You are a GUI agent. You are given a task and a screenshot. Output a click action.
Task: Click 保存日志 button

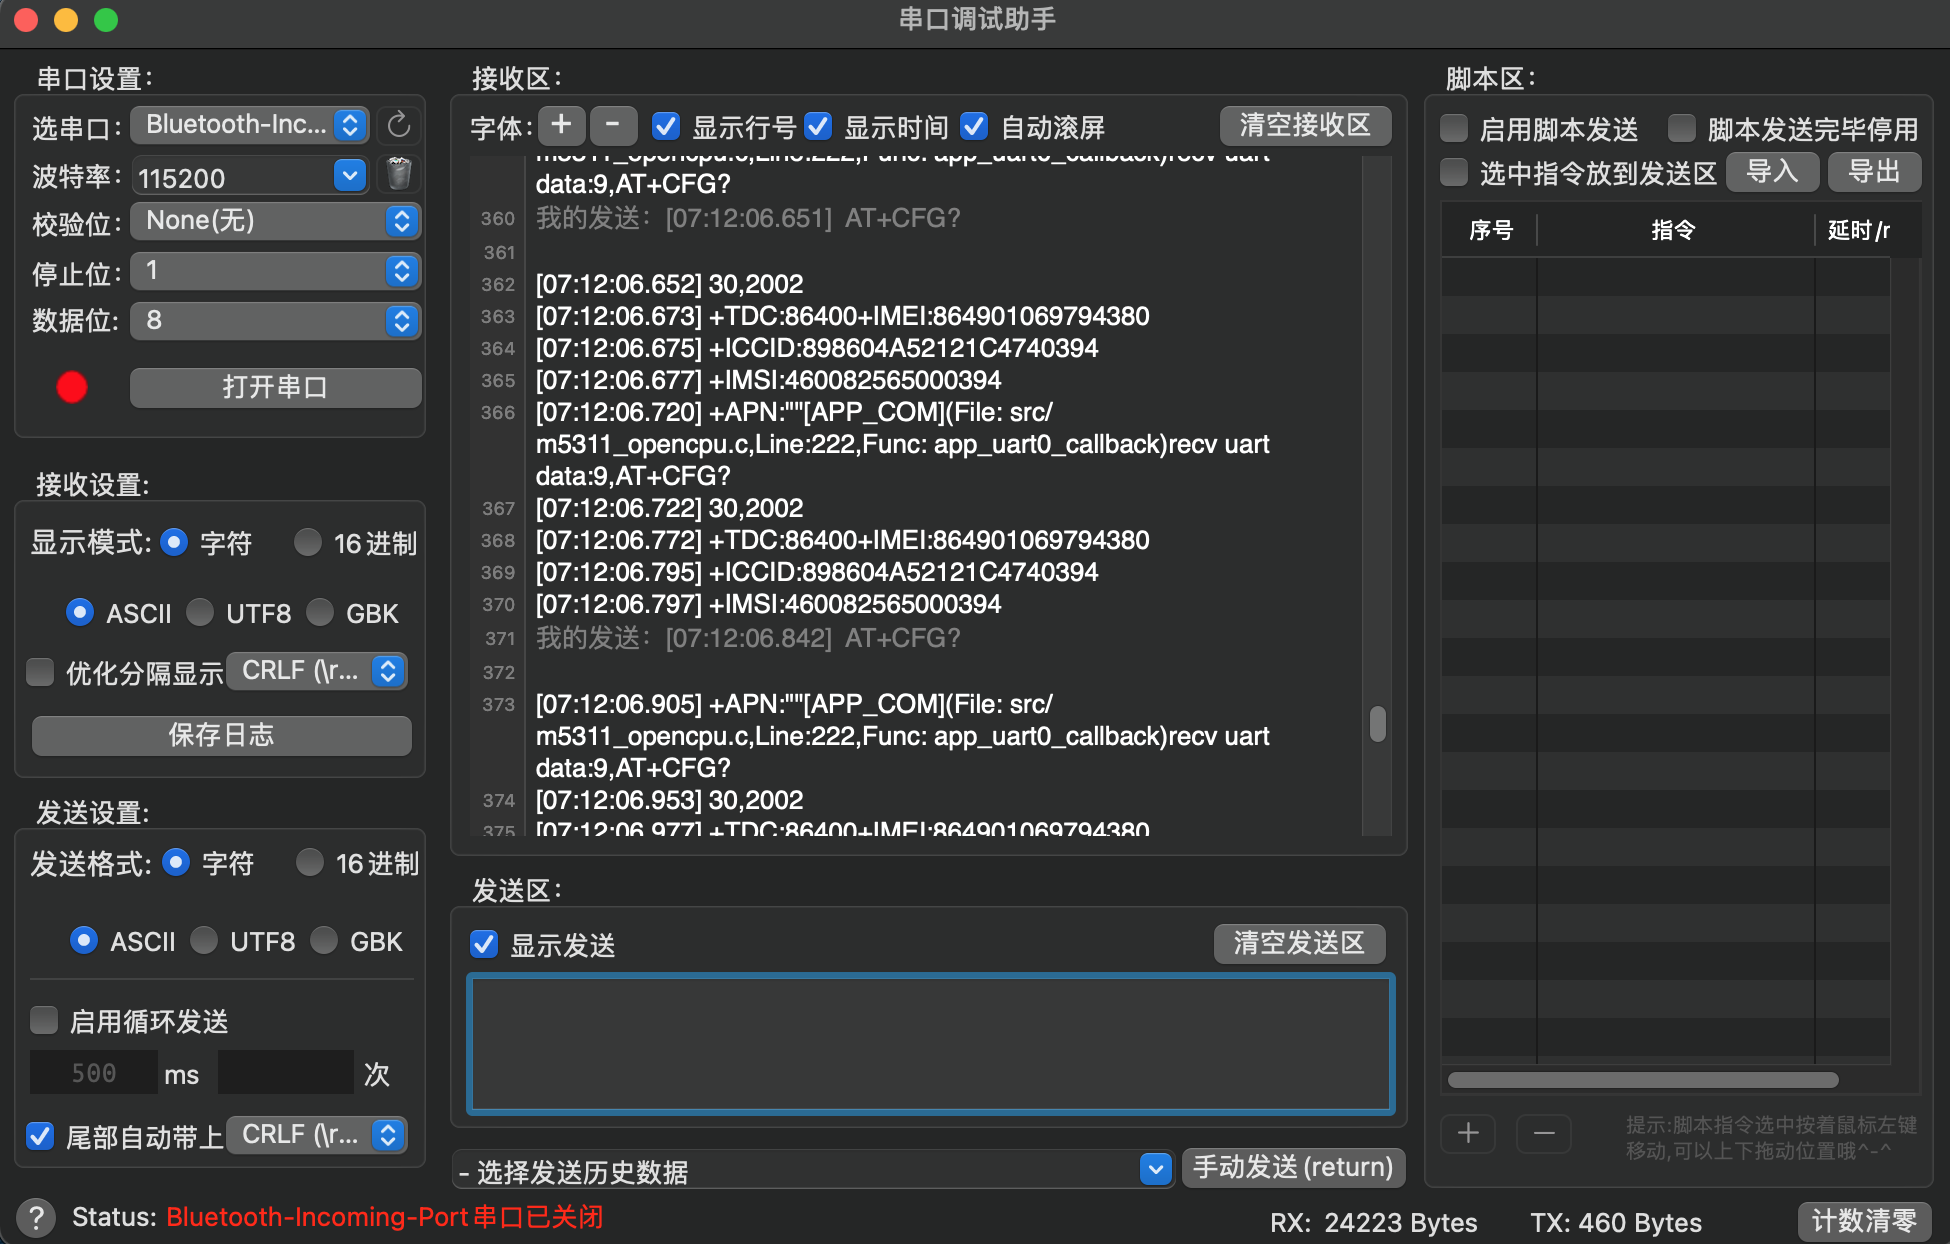tap(221, 735)
